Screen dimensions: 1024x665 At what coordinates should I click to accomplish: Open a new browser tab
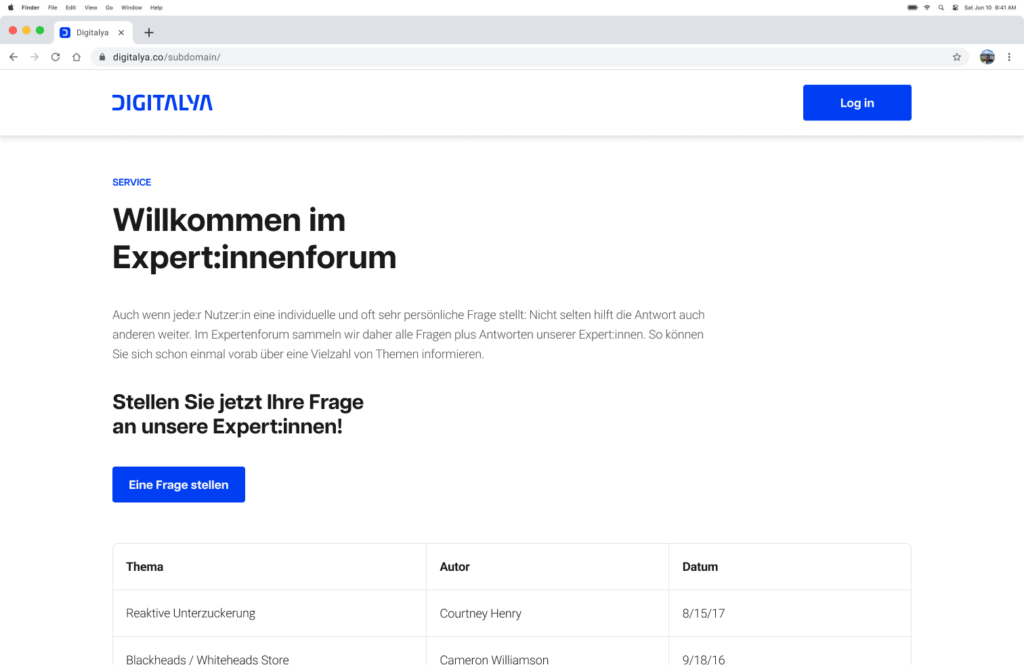pos(149,32)
